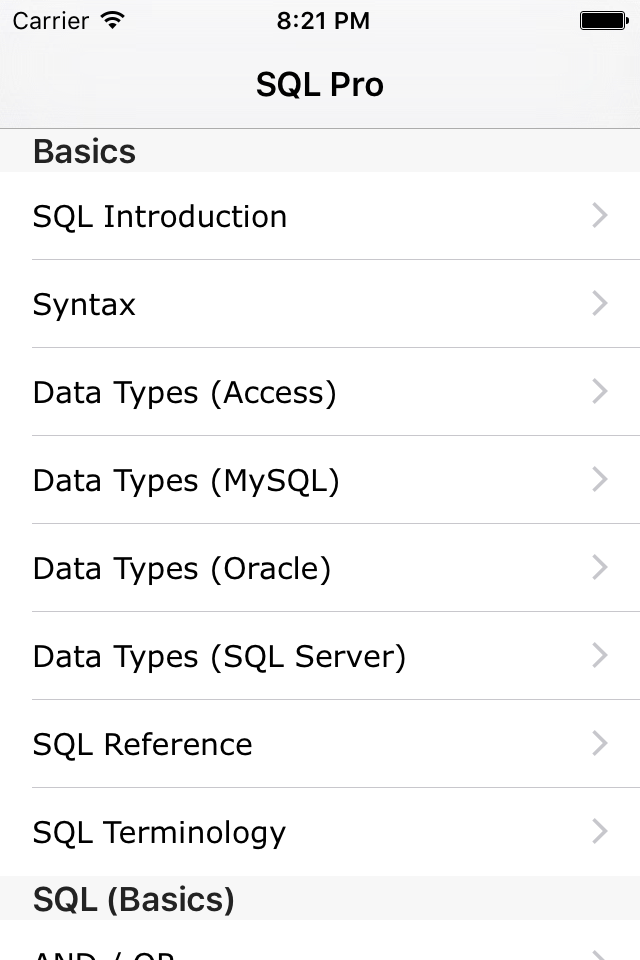Tap the Basics section header
The width and height of the screenshot is (640, 960).
(x=84, y=151)
